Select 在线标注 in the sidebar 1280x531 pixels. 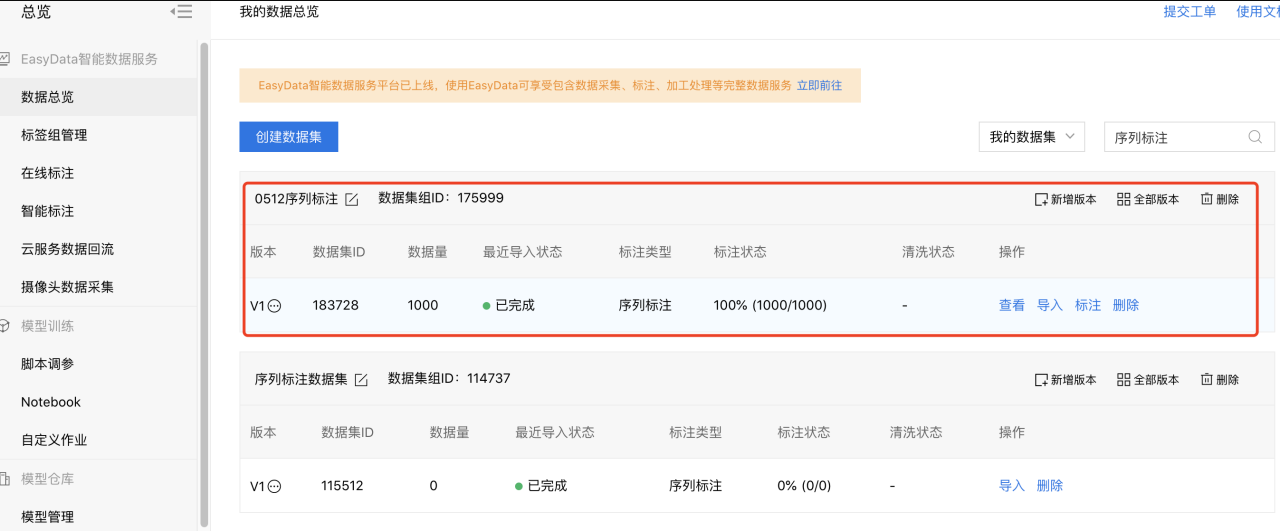(x=48, y=173)
